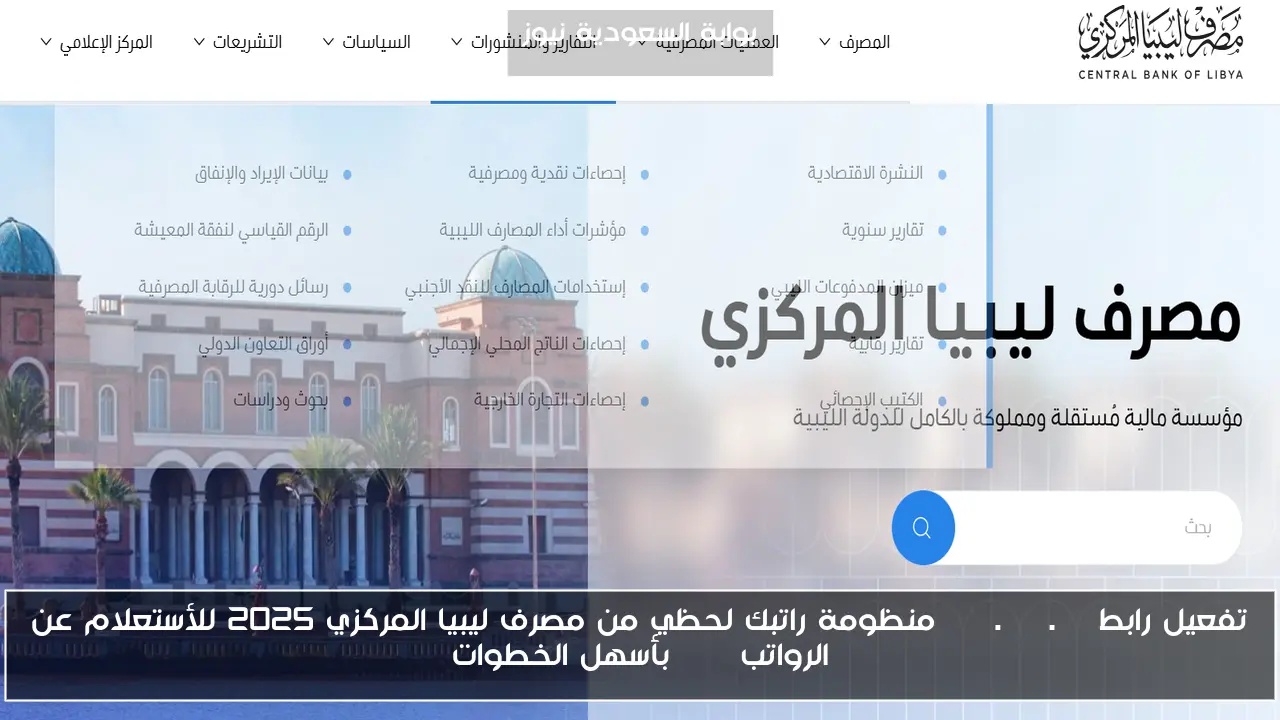Open the ميزان المدفوعات الليبي link

point(846,287)
